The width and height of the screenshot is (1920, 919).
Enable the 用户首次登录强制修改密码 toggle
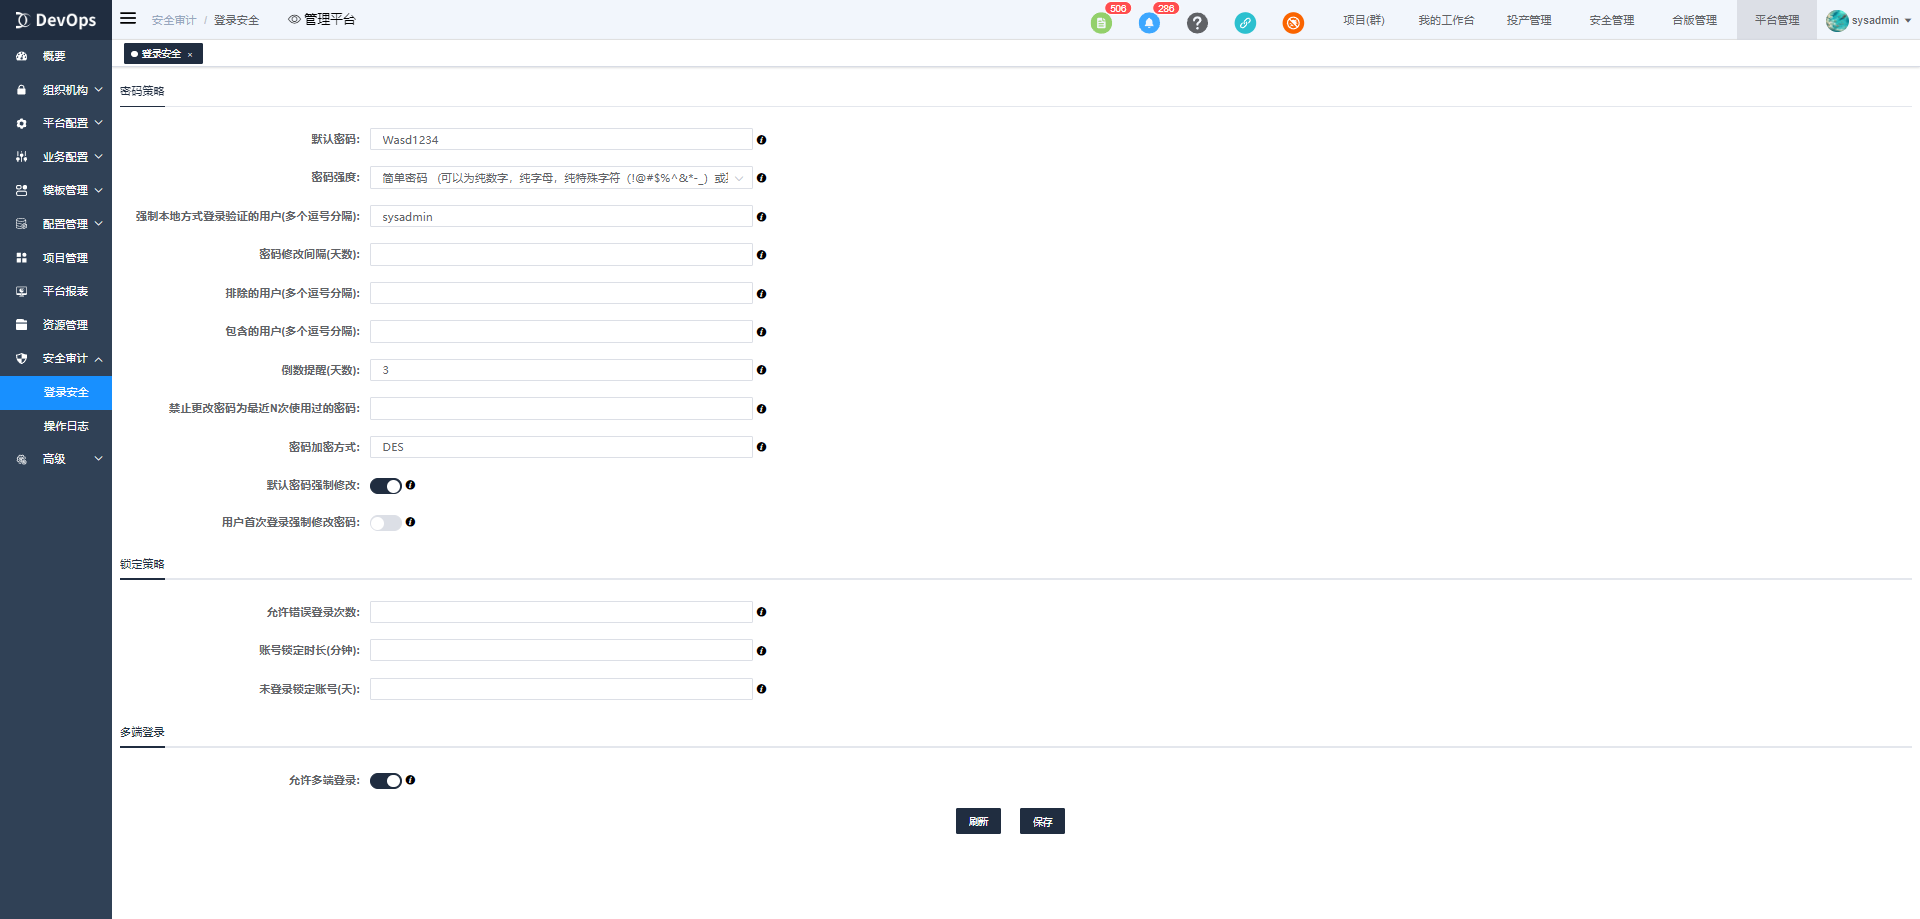[x=385, y=523]
